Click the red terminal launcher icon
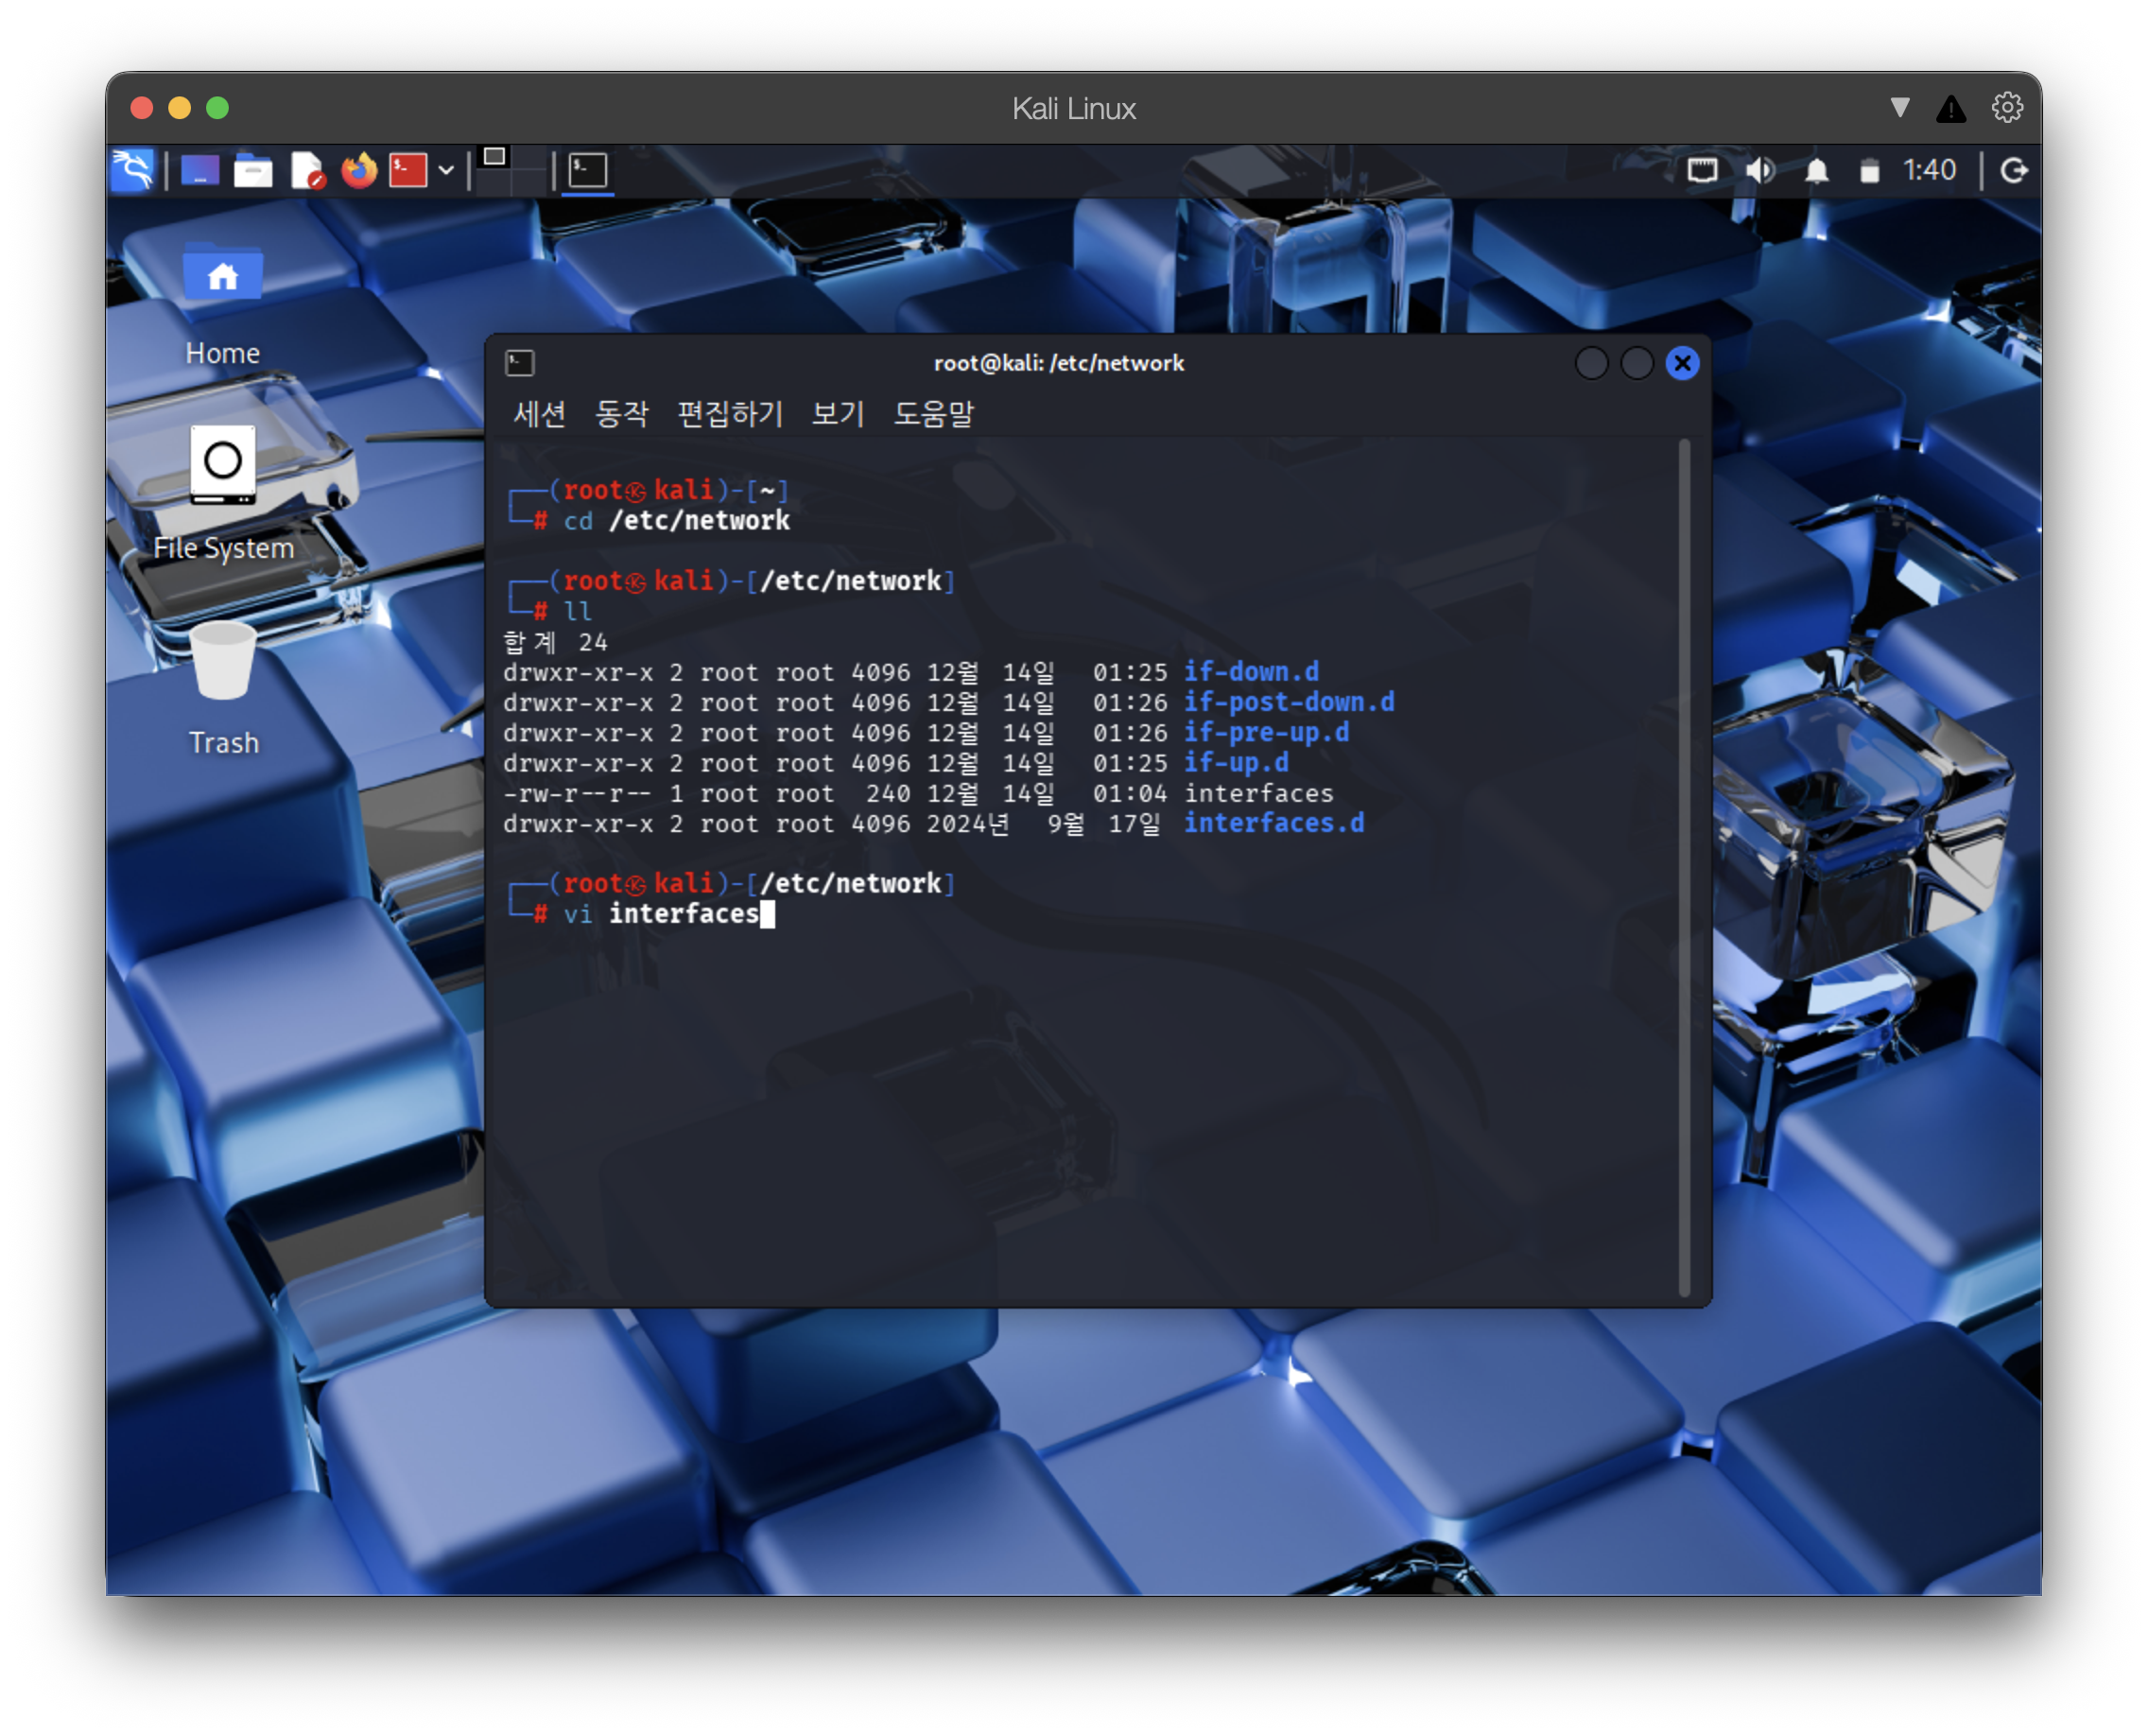The height and width of the screenshot is (1736, 2148). (408, 170)
